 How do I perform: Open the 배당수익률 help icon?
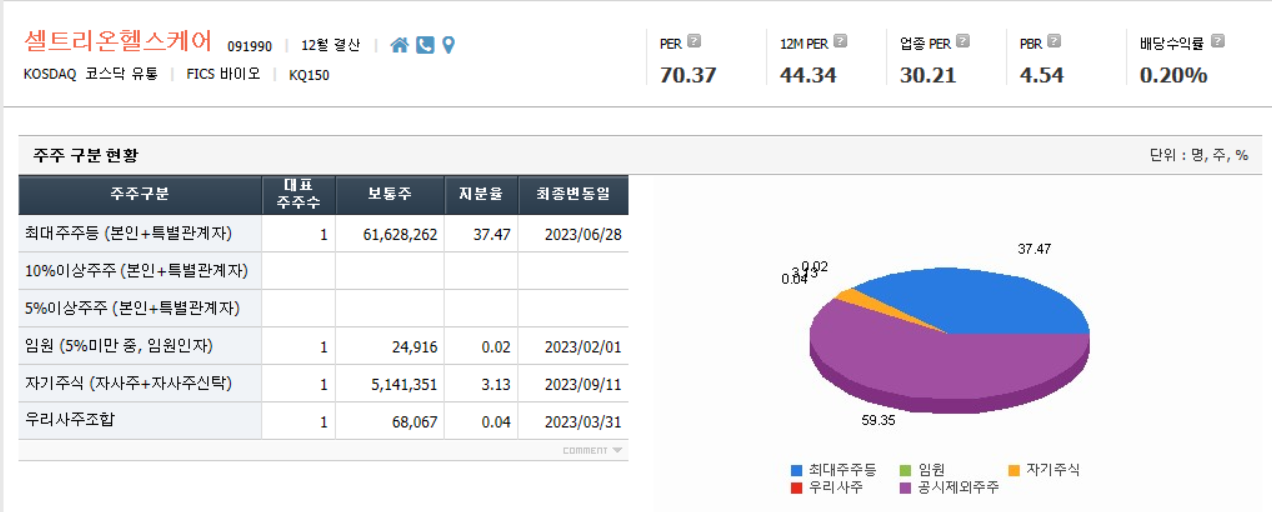click(1218, 42)
